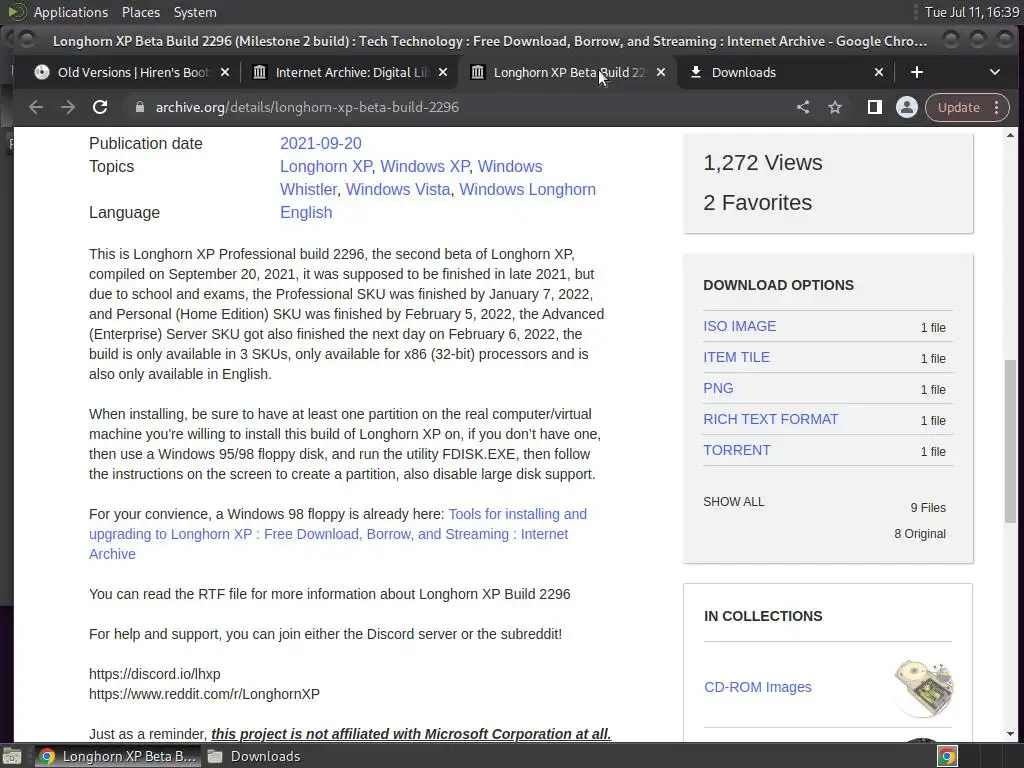
Task: Open the Chrome profile avatar menu
Action: (x=906, y=107)
